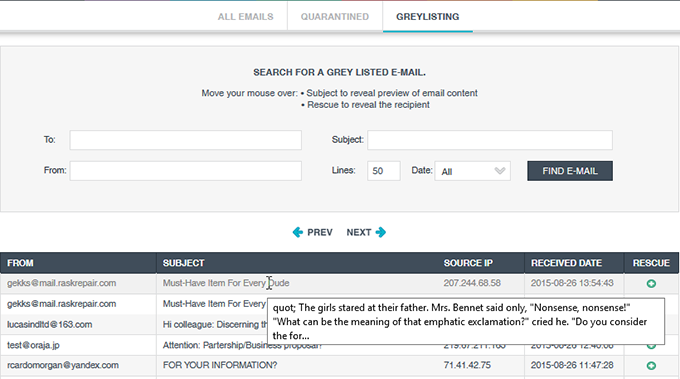Rescue the rcardomorgan@yandex.com email
Viewport: 680px width, 379px height.
pyautogui.click(x=651, y=366)
